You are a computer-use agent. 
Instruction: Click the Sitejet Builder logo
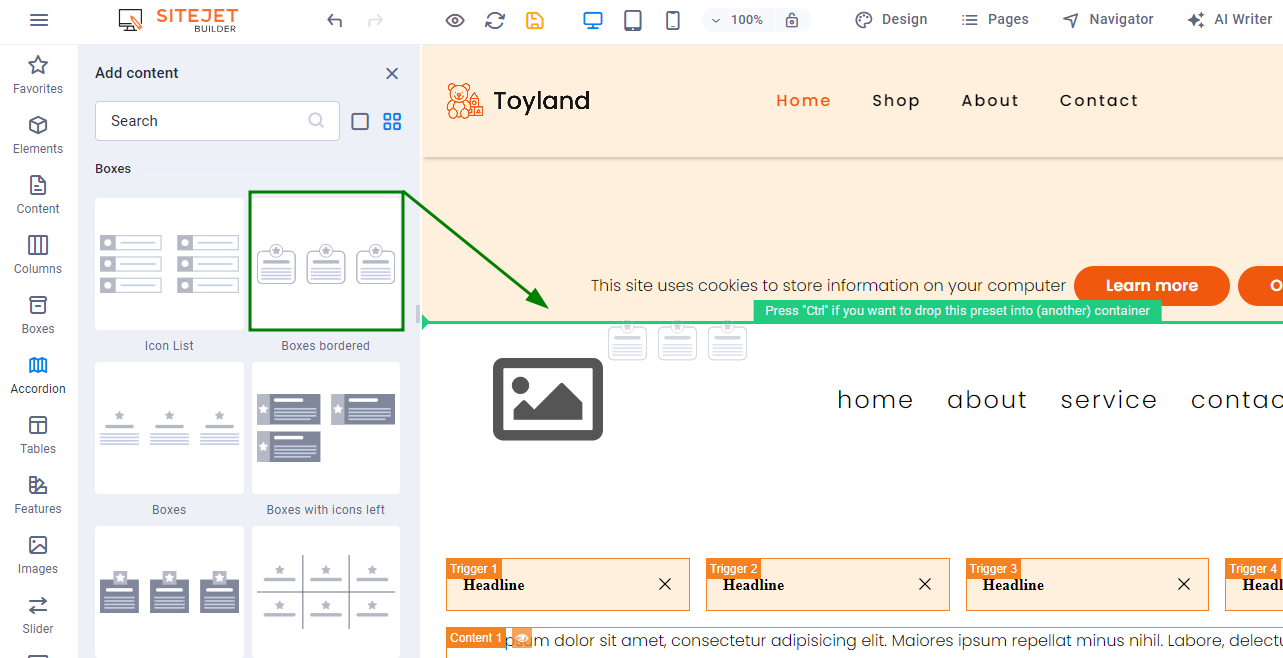[x=178, y=20]
